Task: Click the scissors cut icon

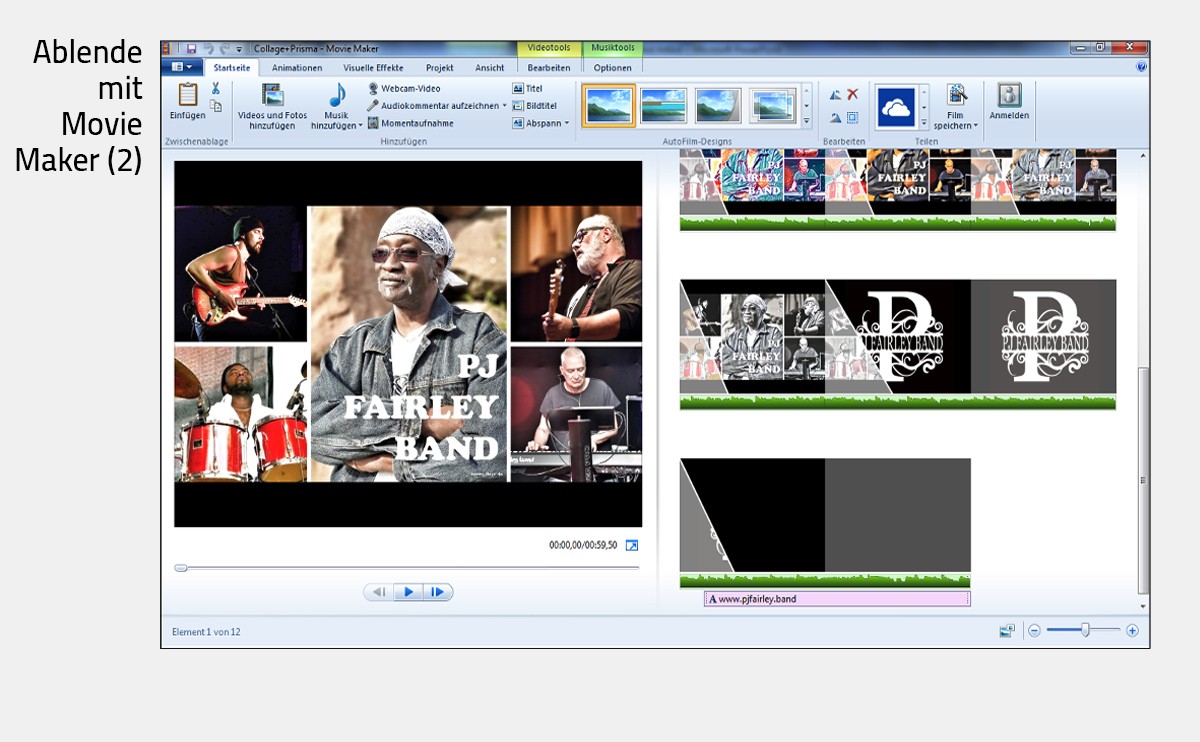Action: 215,89
